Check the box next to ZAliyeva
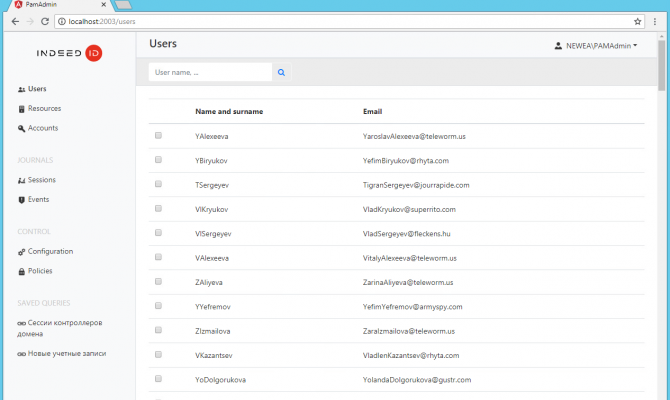This screenshot has width=670, height=400. pyautogui.click(x=158, y=282)
